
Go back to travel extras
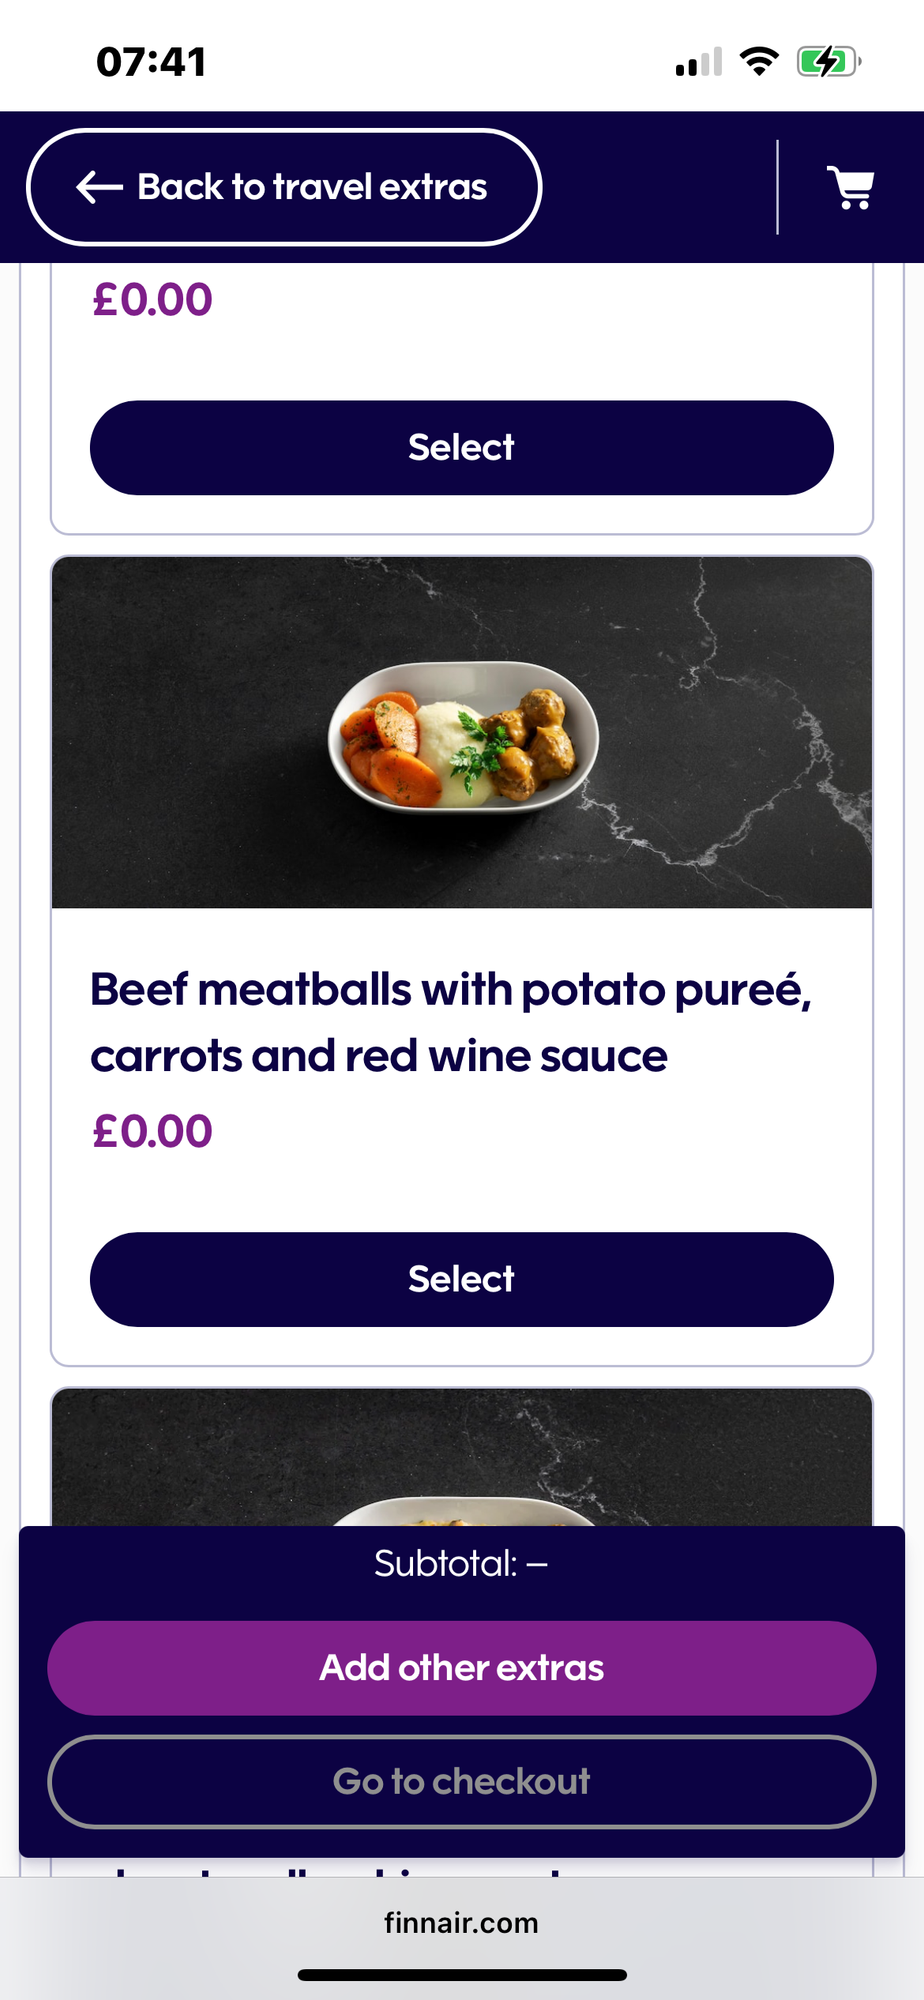pos(284,187)
